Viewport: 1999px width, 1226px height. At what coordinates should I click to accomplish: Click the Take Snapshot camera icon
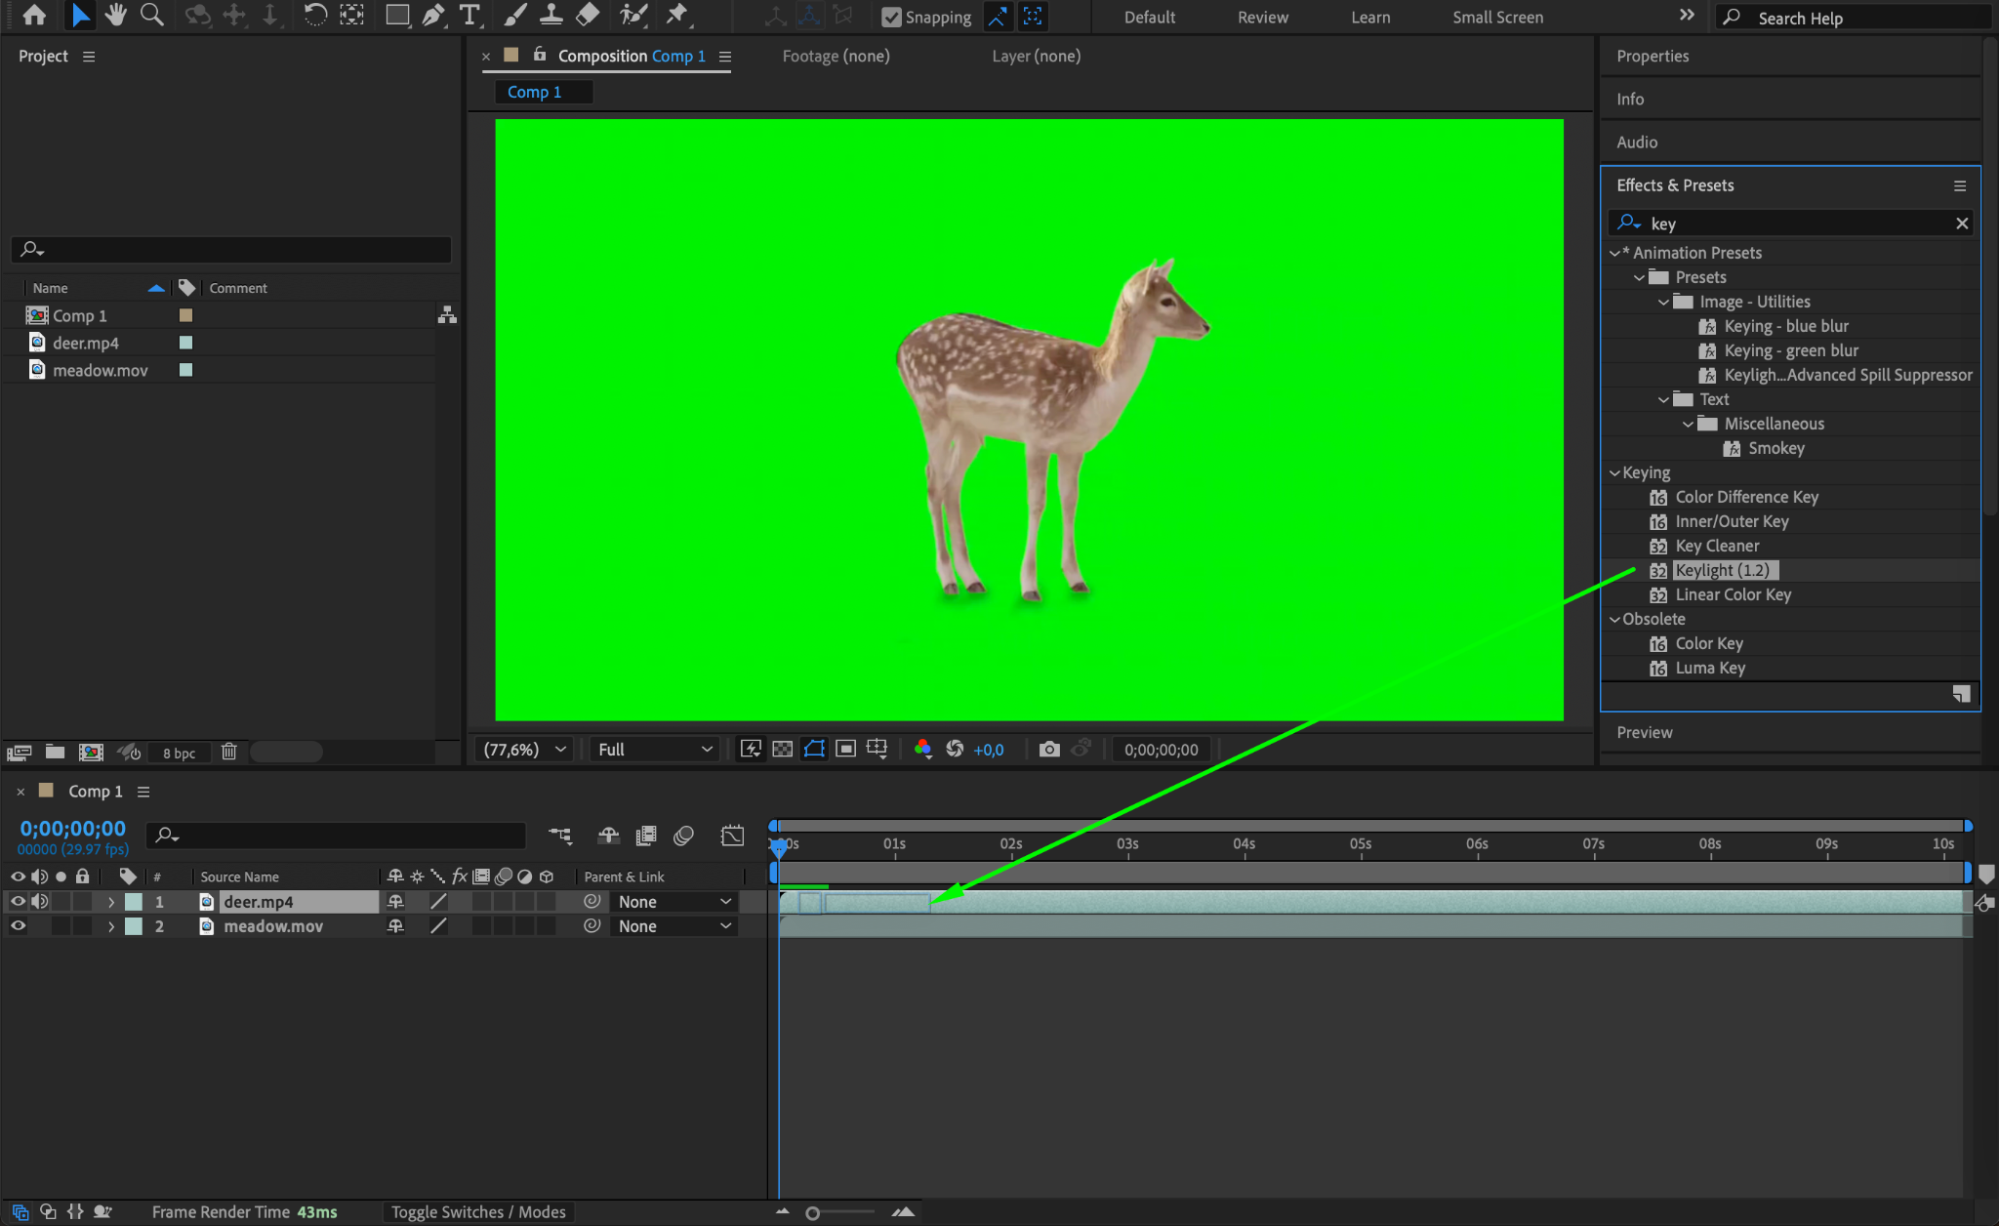[x=1048, y=749]
